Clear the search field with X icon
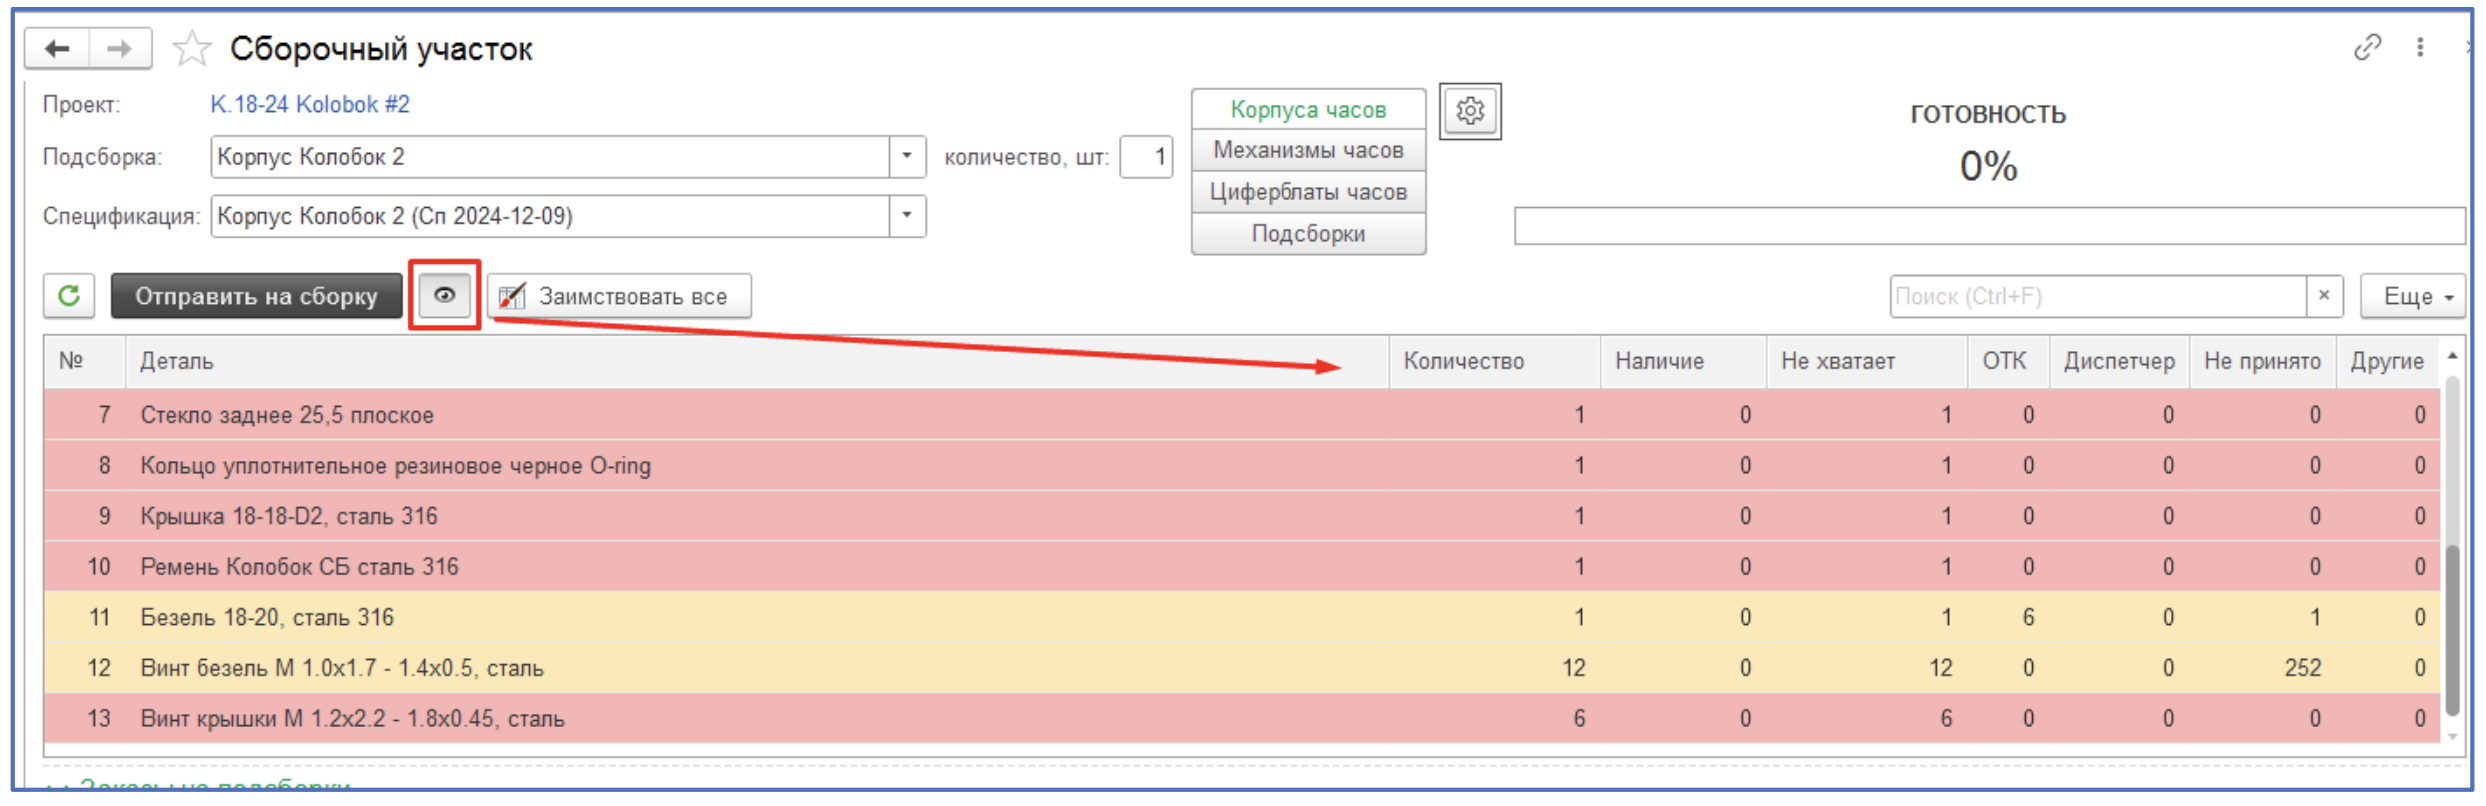Image resolution: width=2486 pixels, height=806 pixels. tap(2324, 296)
